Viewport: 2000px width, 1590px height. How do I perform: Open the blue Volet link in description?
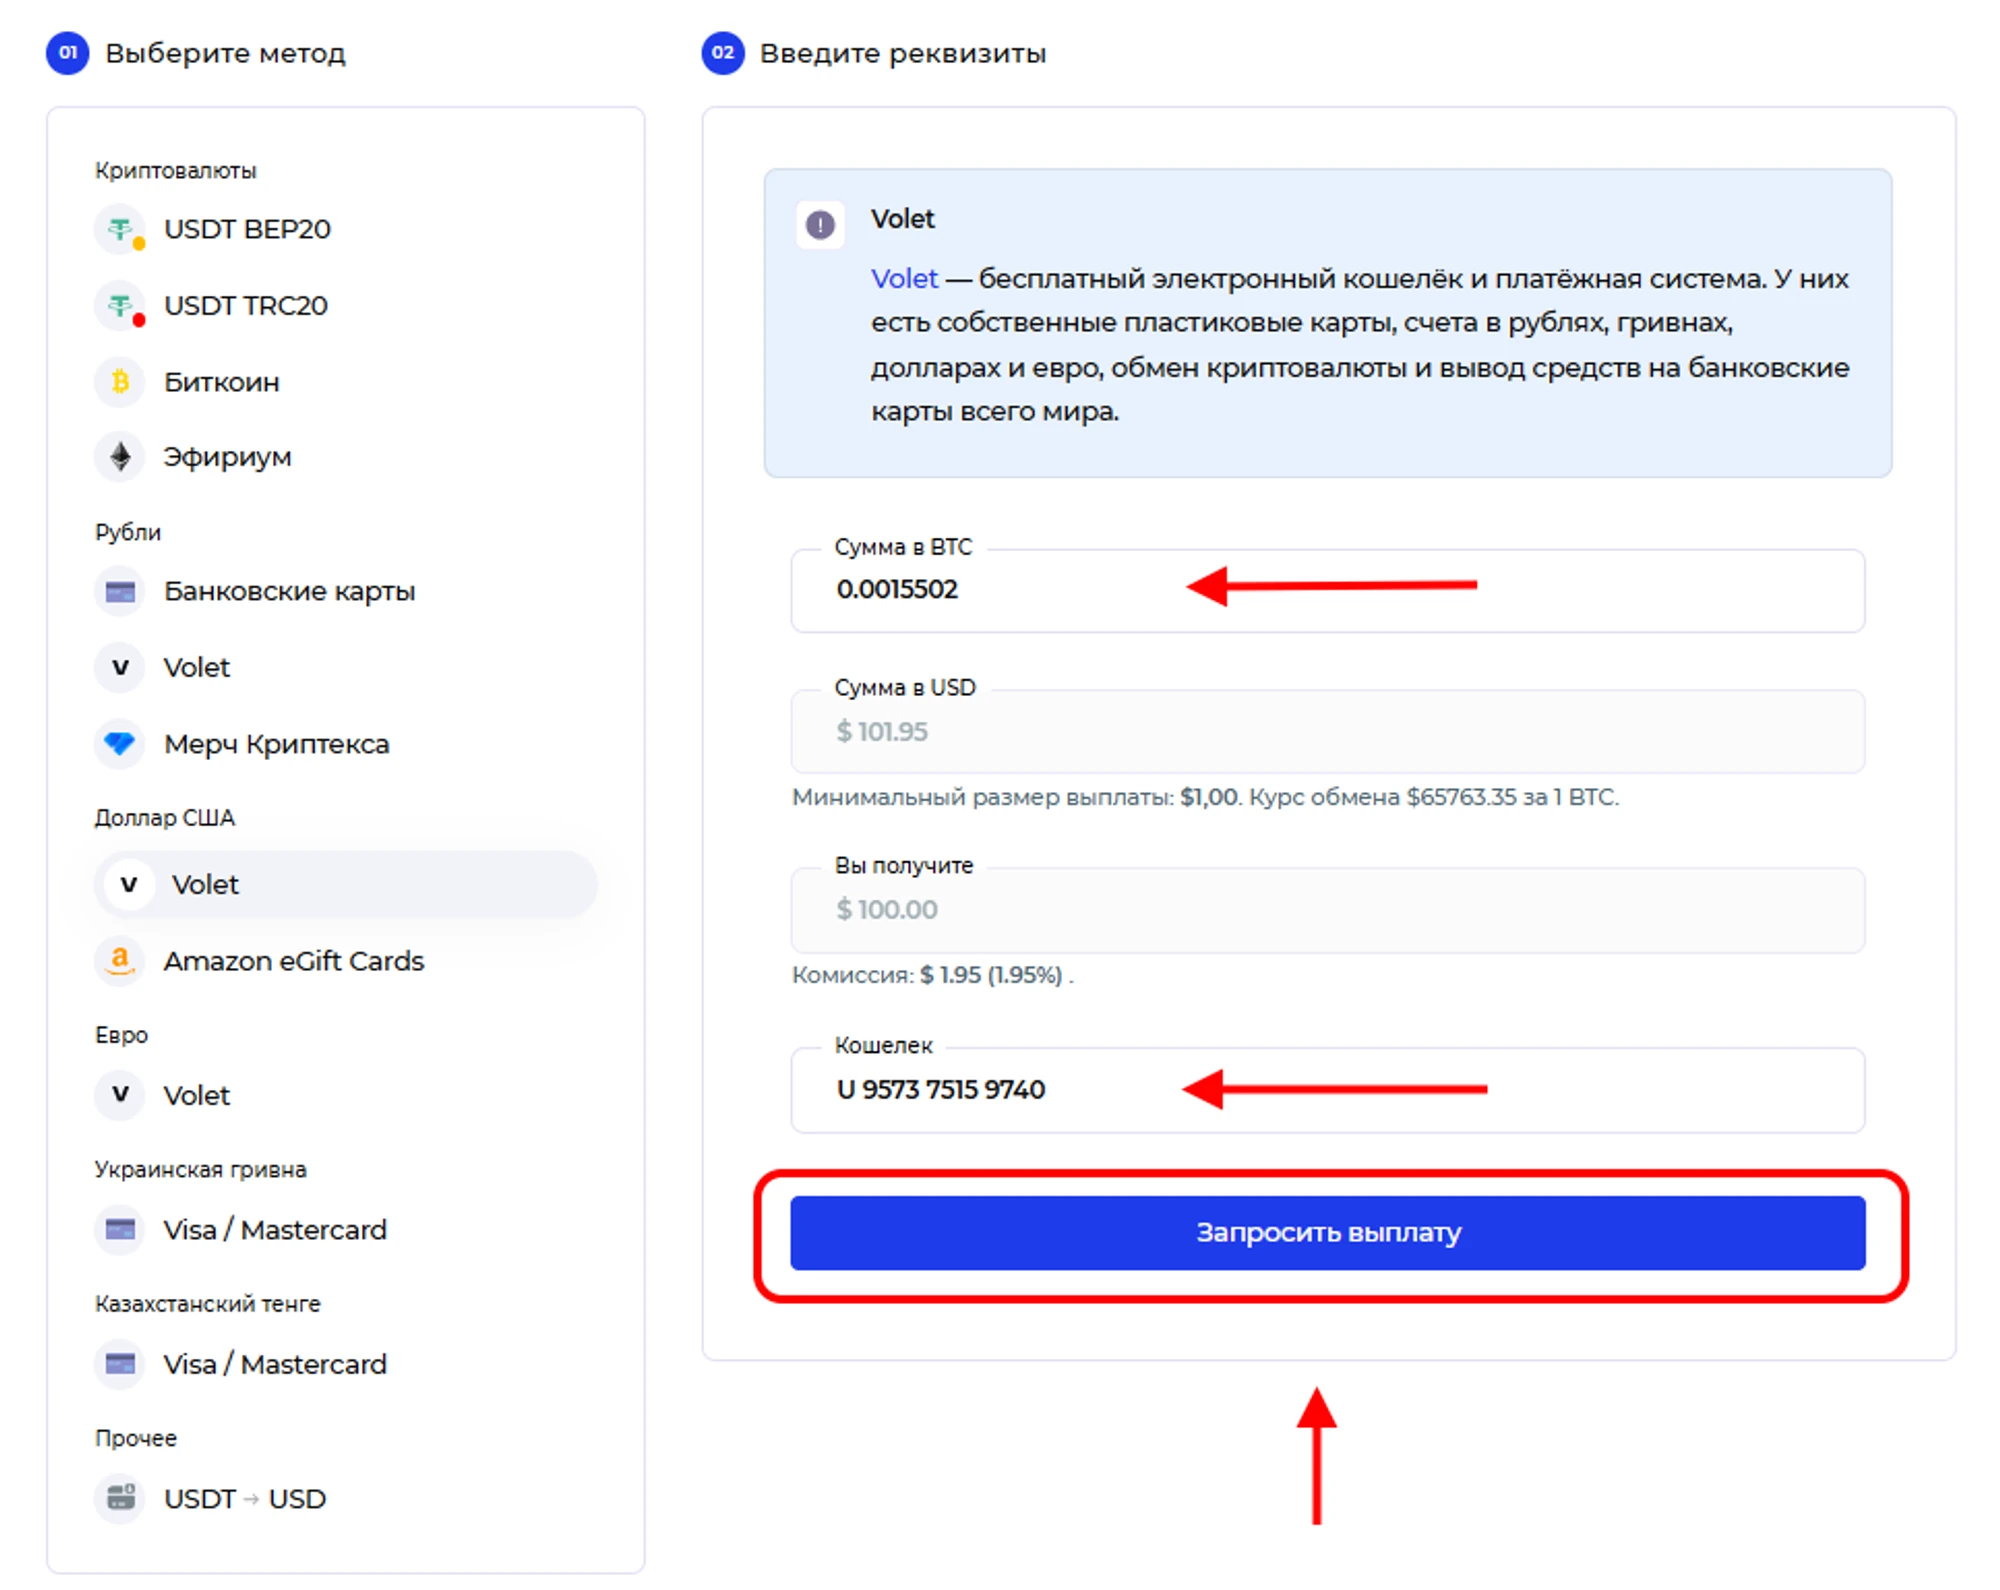coord(904,279)
